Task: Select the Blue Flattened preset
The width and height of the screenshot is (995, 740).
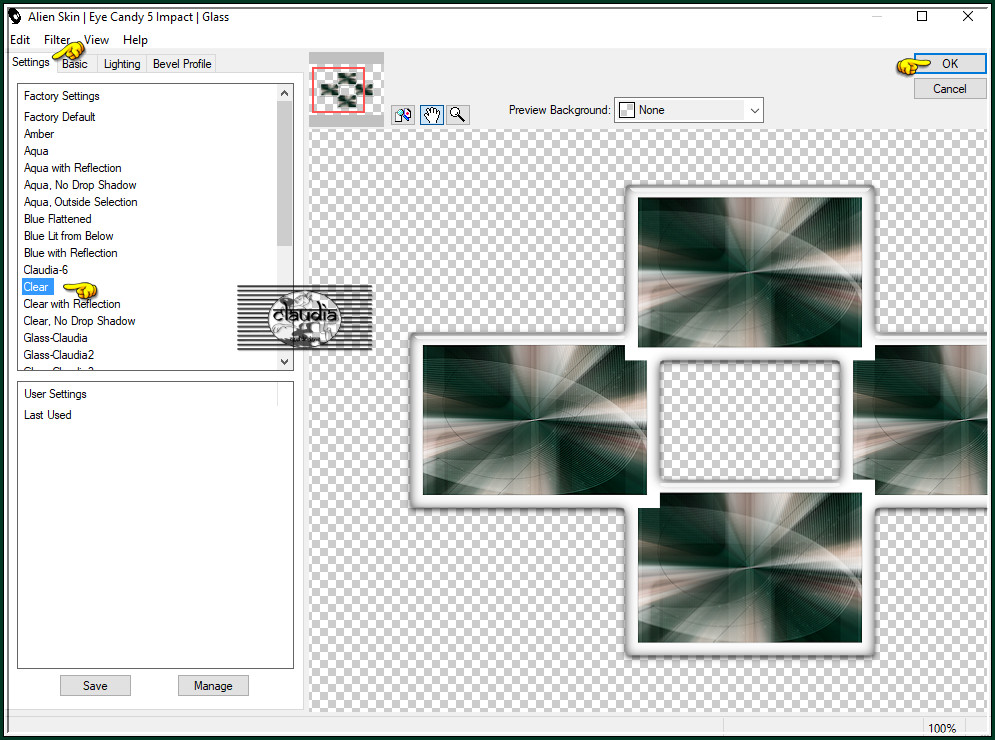Action: pos(58,219)
